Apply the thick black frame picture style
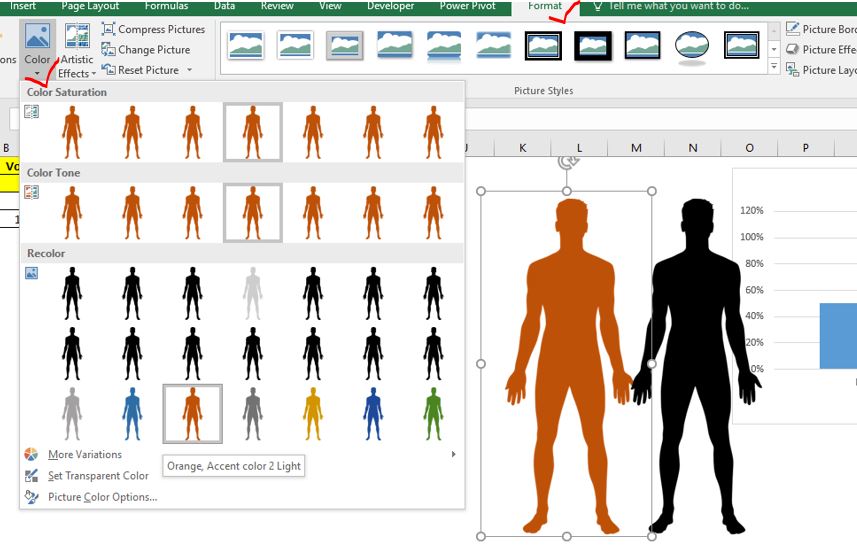Screen dimensions: 857x555 coord(593,45)
